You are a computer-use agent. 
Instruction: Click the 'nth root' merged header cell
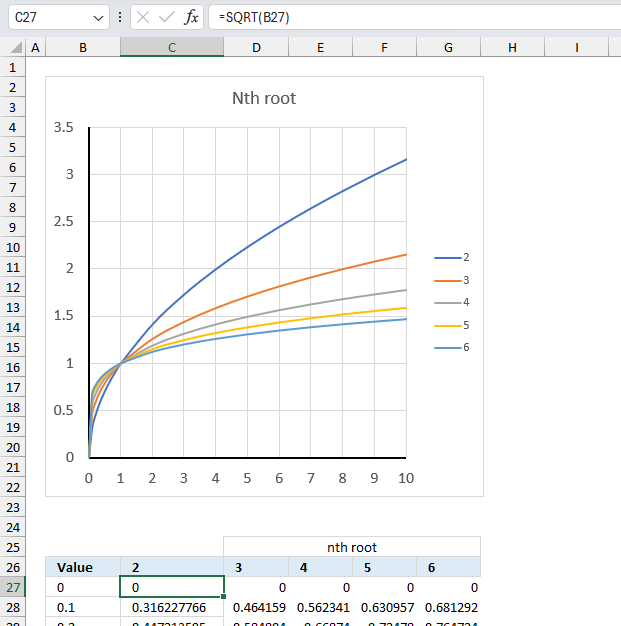[x=352, y=547]
